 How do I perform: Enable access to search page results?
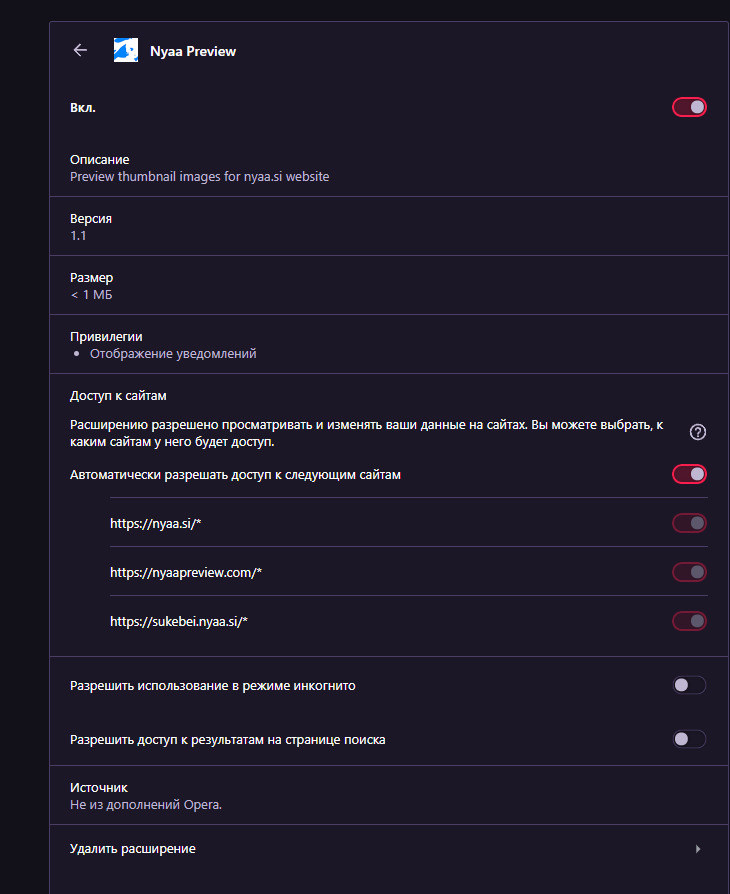point(689,739)
